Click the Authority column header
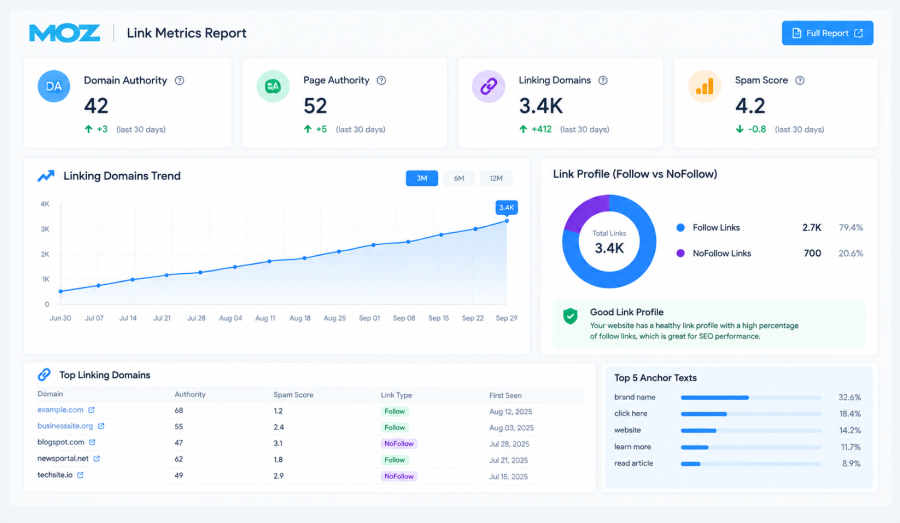Viewport: 900px width, 523px height. click(190, 394)
